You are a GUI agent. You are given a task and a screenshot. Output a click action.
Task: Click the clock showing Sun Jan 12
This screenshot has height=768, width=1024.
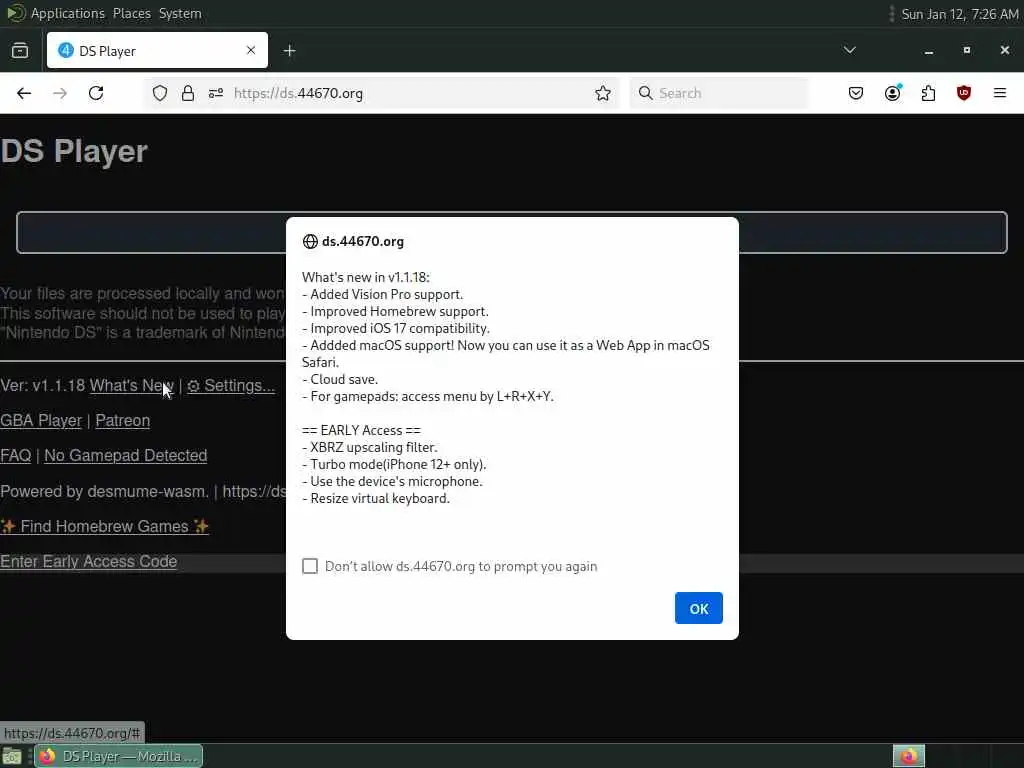pos(959,14)
